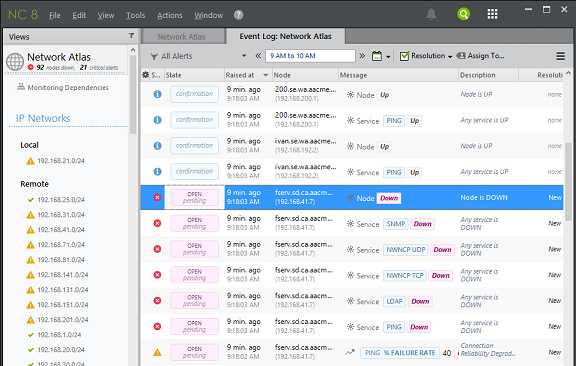Click Assign To... button

click(480, 55)
